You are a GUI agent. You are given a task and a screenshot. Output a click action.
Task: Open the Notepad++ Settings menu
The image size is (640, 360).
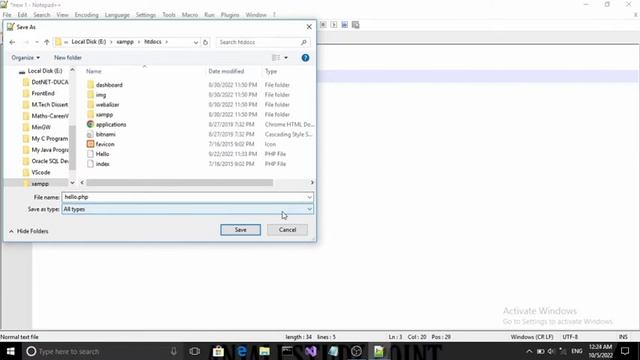tap(146, 15)
